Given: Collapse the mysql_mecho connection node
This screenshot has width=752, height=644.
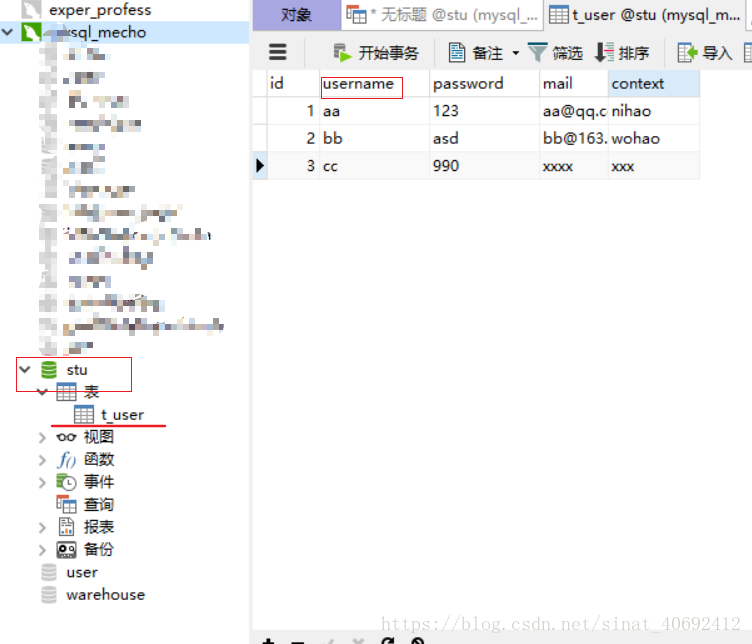Looking at the screenshot, I should click(8, 32).
